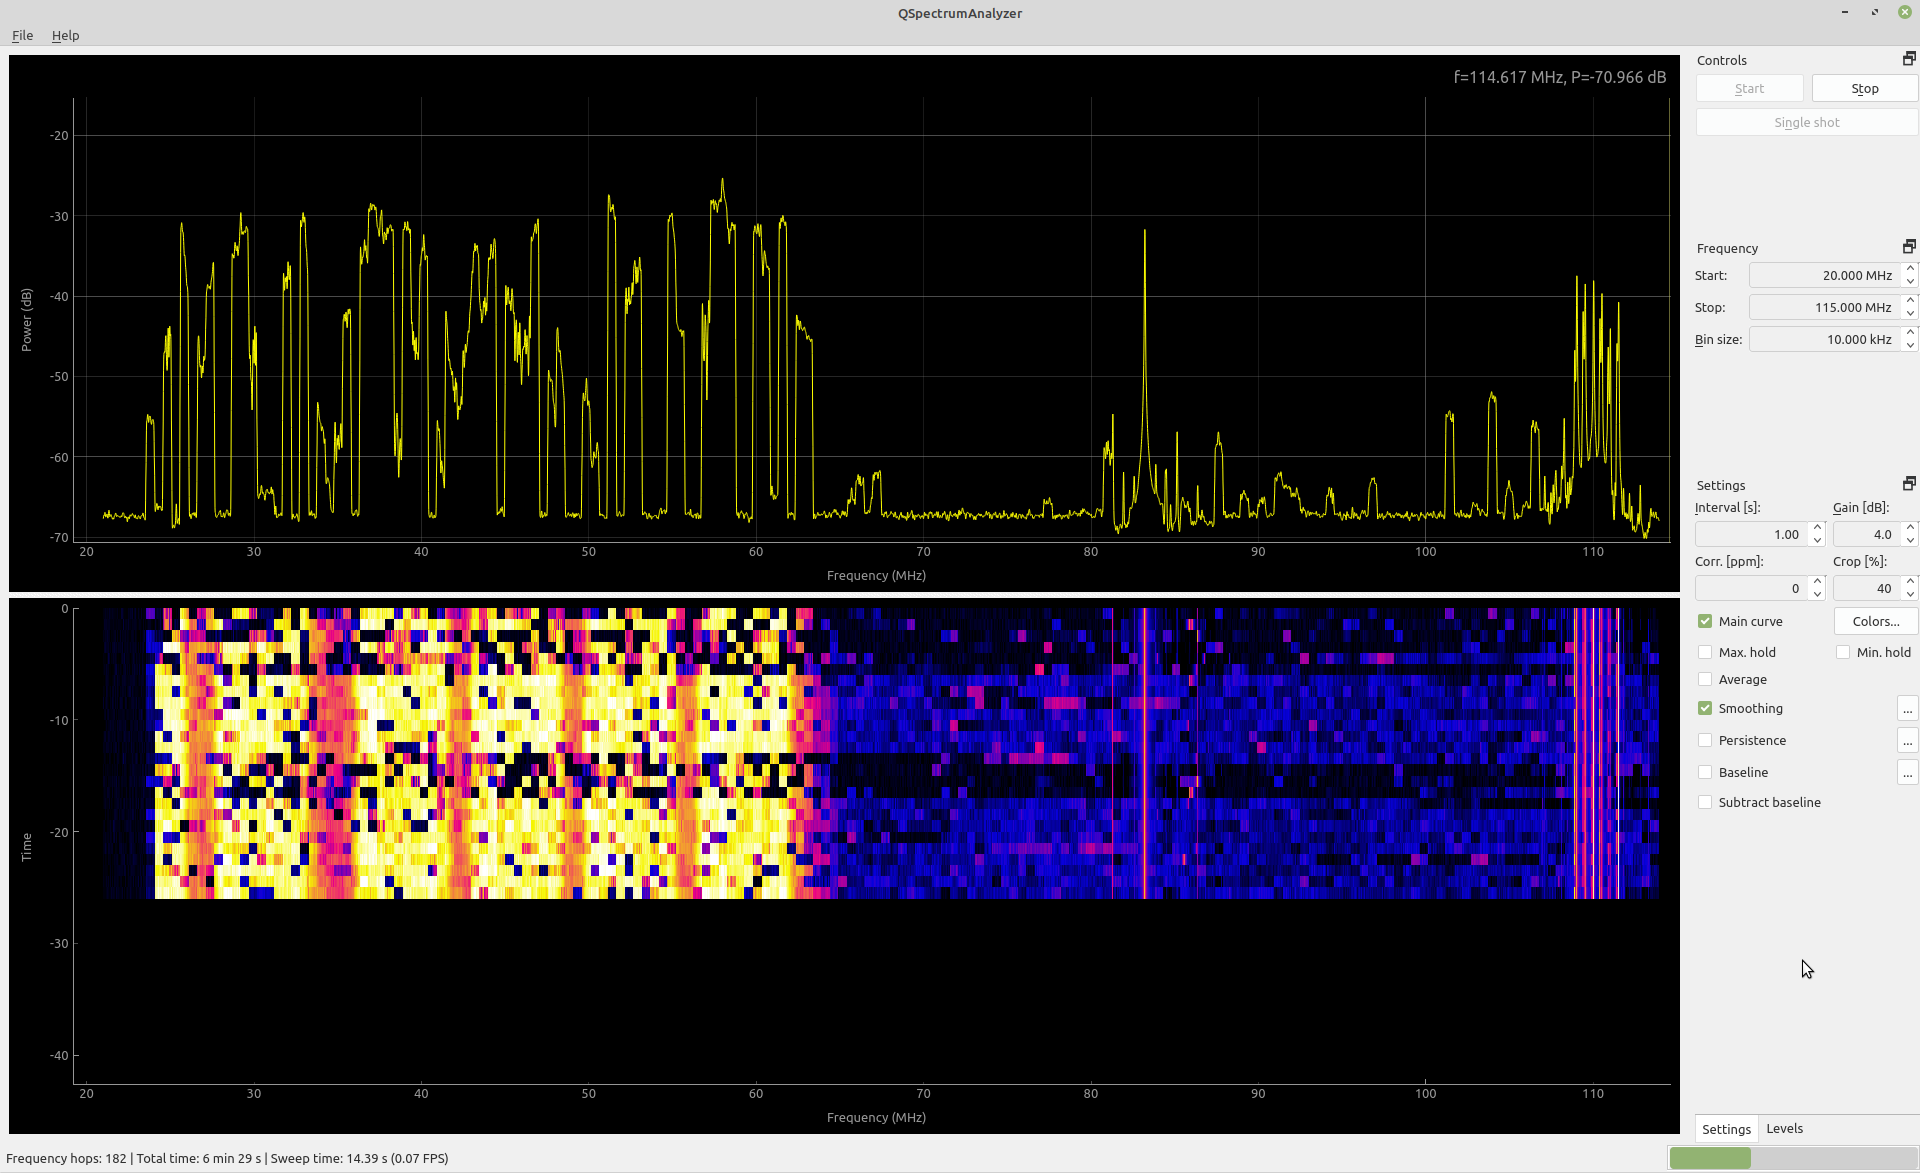Viewport: 1920px width, 1173px height.
Task: Float the Settings dock panel
Action: point(1908,484)
